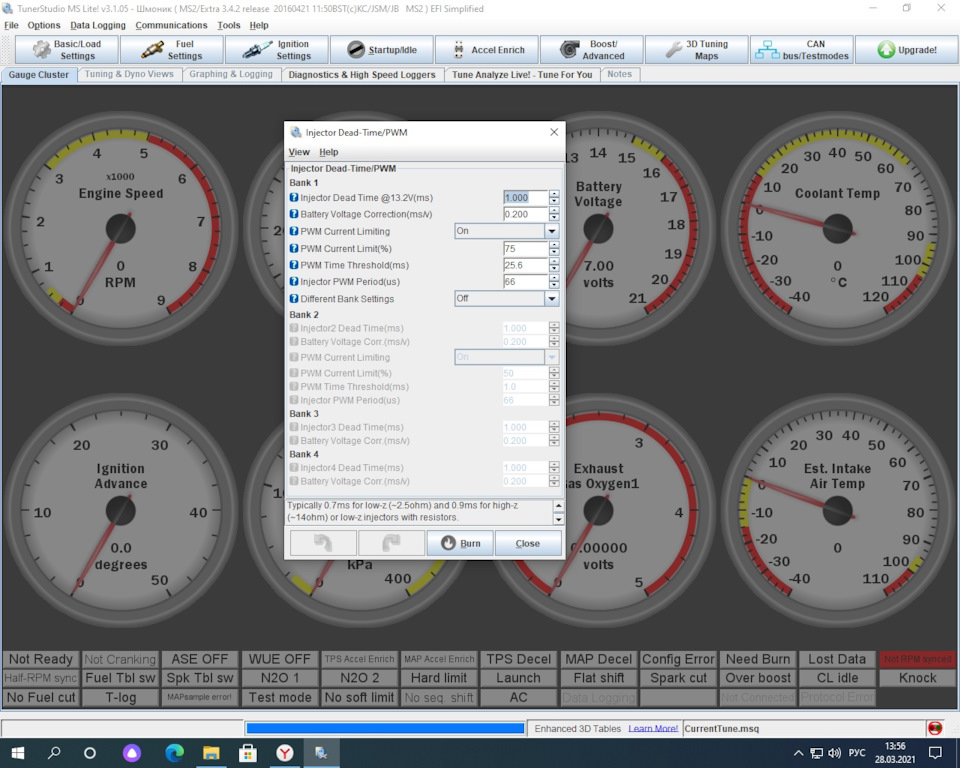Image resolution: width=960 pixels, height=768 pixels.
Task: Adjust PWM Time Threshold stepper in Bank 1
Action: point(554,265)
